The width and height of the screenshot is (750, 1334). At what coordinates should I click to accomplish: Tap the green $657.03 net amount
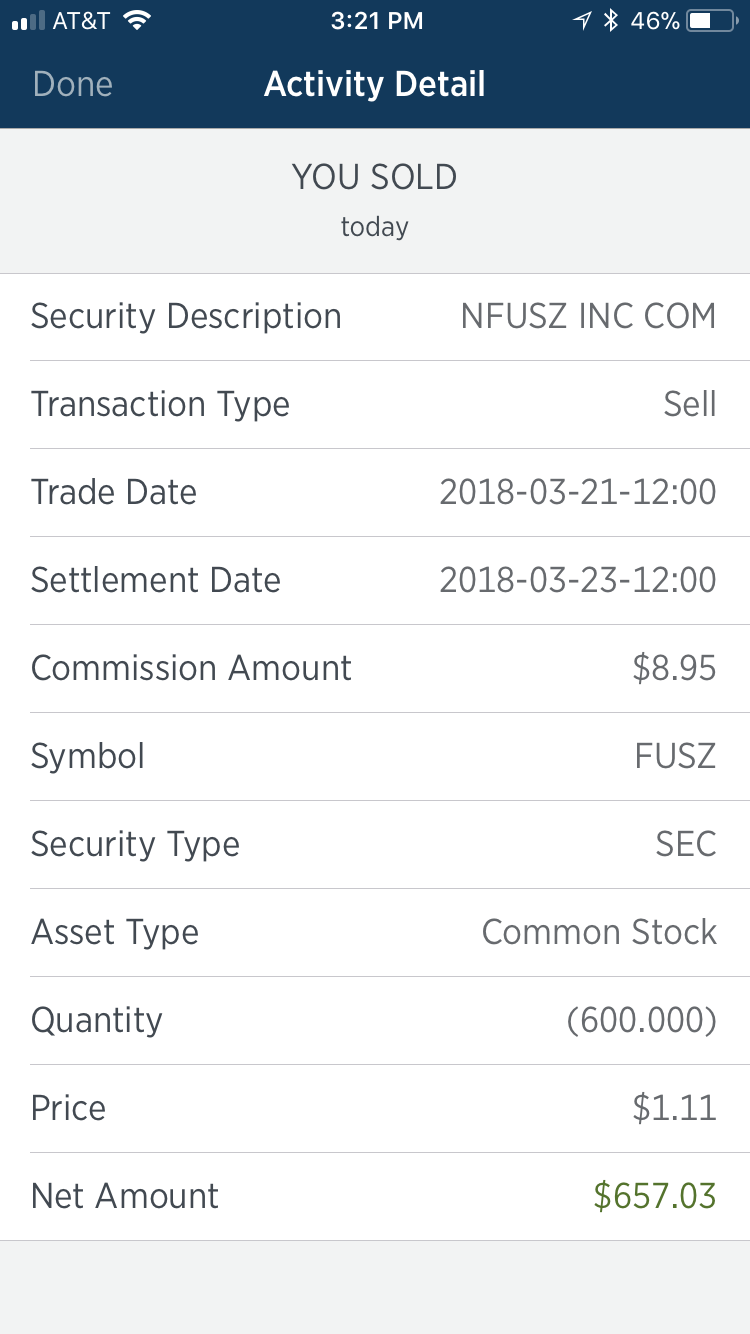point(655,1197)
